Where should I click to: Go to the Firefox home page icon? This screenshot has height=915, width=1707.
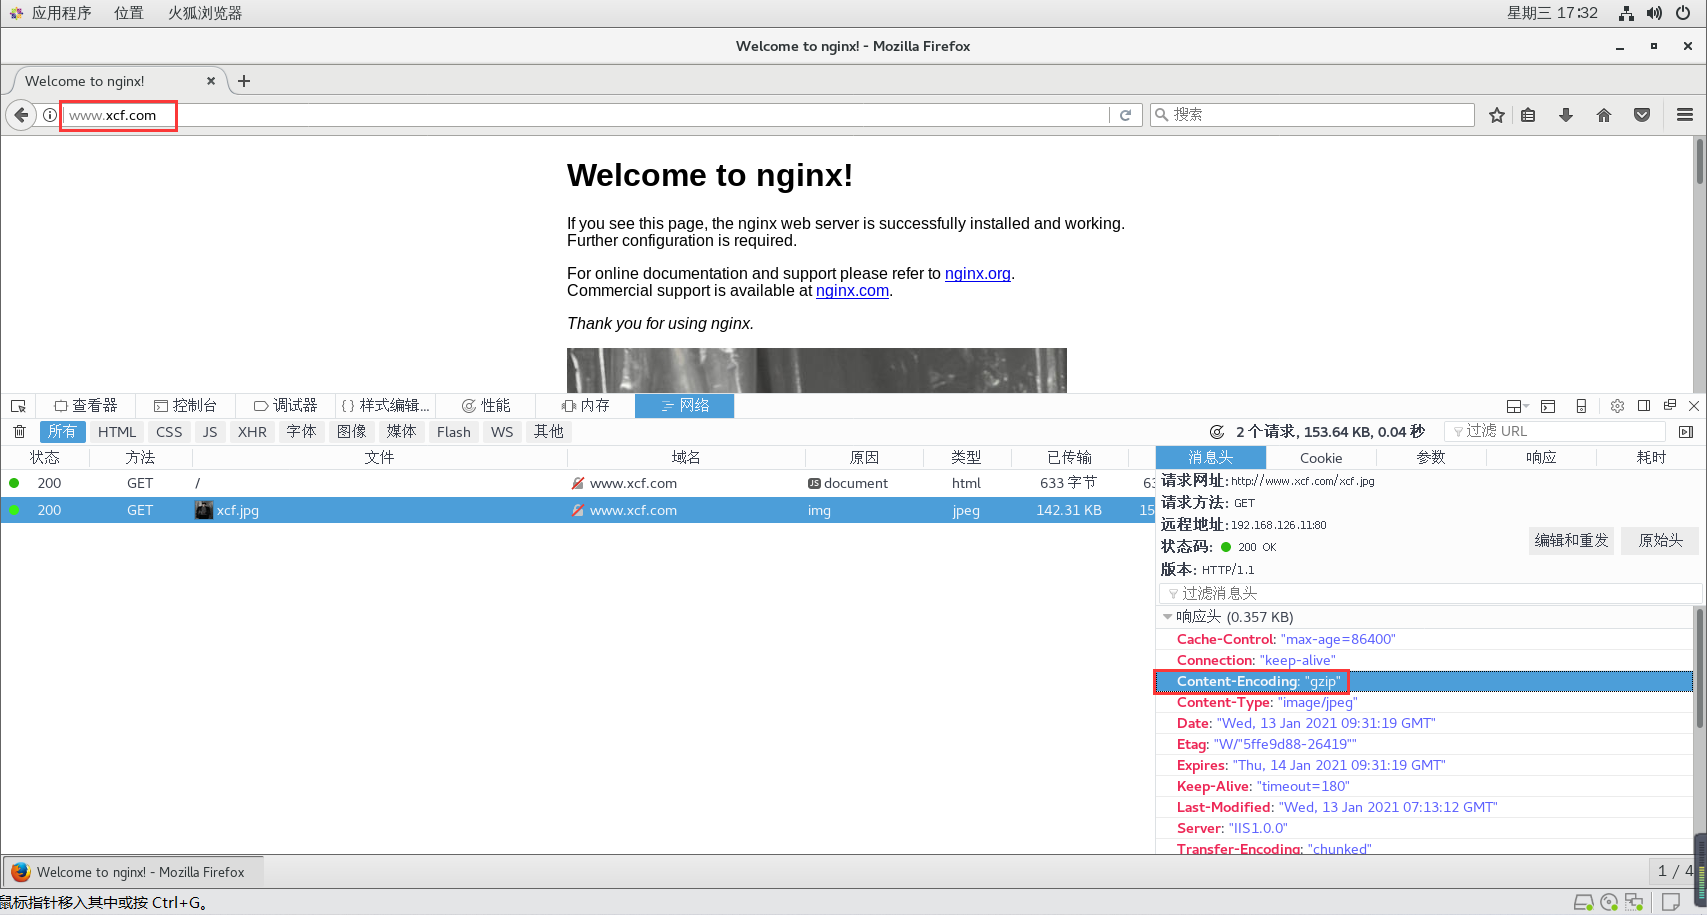point(1604,115)
